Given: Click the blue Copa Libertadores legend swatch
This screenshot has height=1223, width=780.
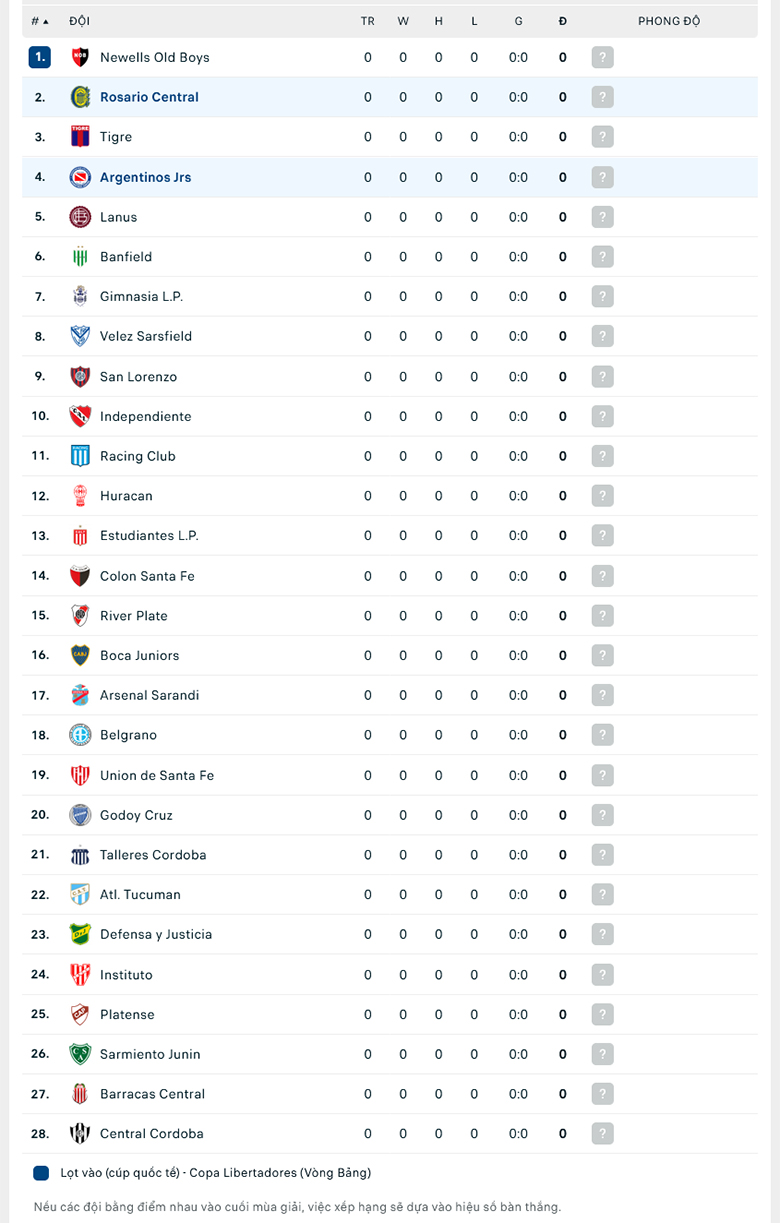Looking at the screenshot, I should [x=41, y=1173].
